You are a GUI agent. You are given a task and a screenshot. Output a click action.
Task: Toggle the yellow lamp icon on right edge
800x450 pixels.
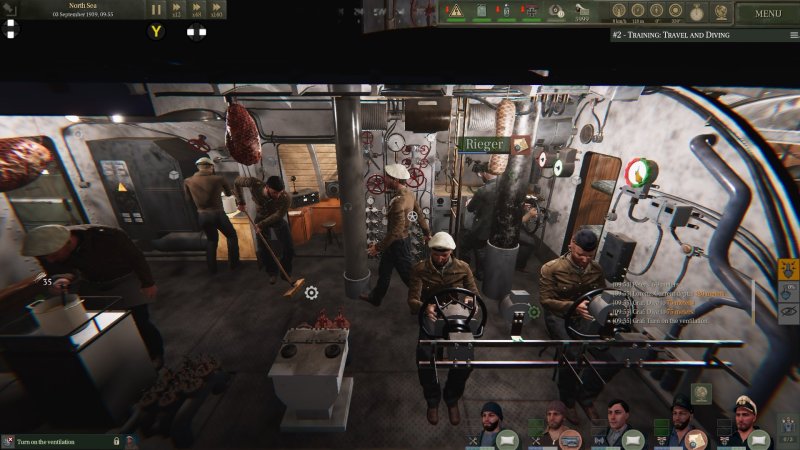pos(788,270)
